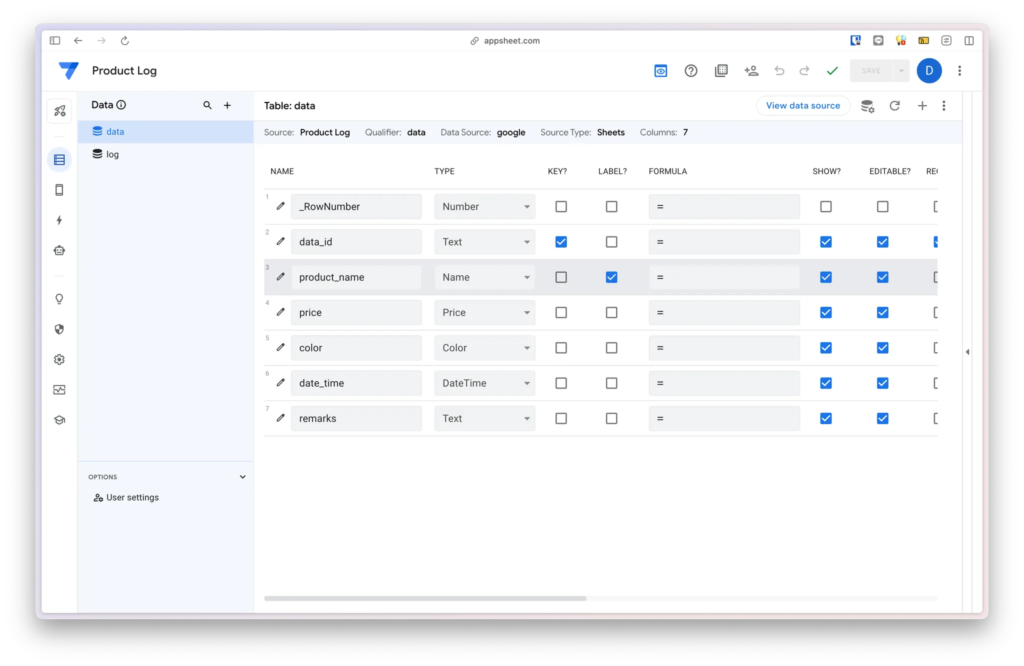Open the Price type dropdown

tap(485, 312)
